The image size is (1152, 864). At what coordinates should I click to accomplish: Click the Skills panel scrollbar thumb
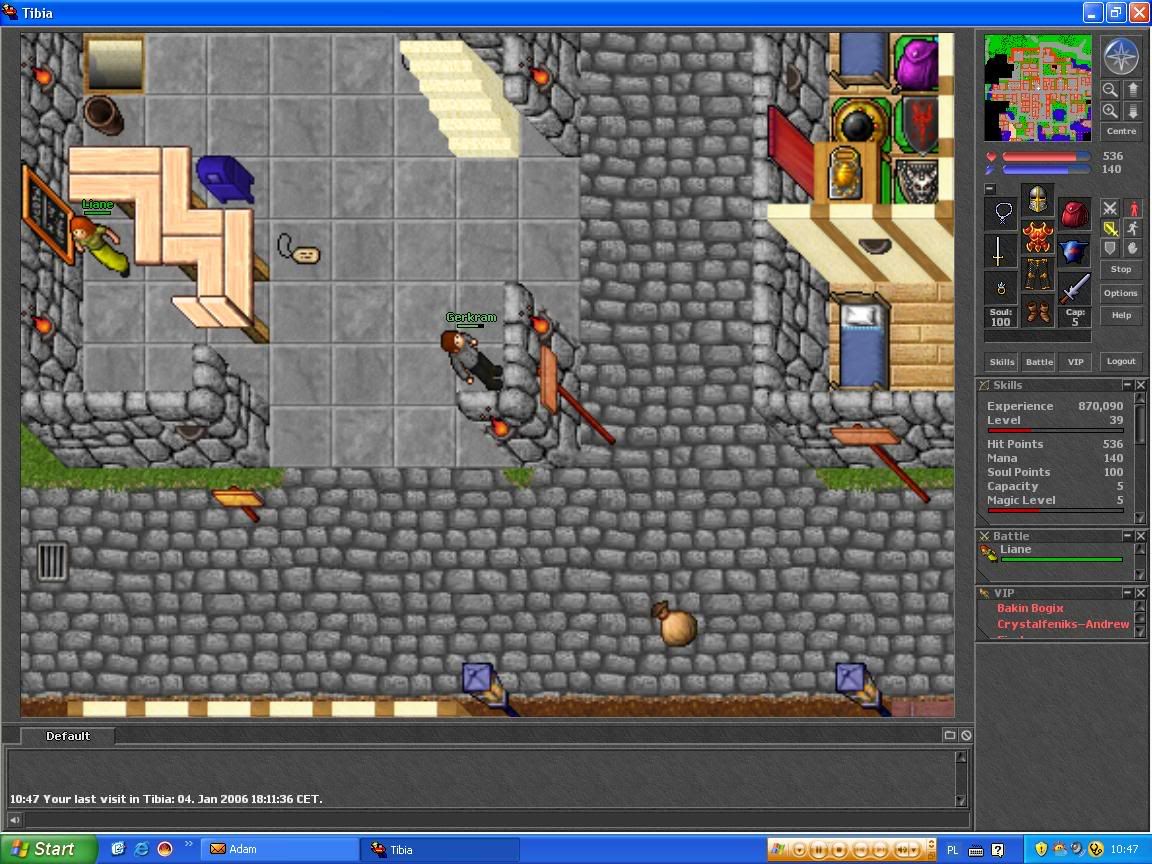point(1140,425)
